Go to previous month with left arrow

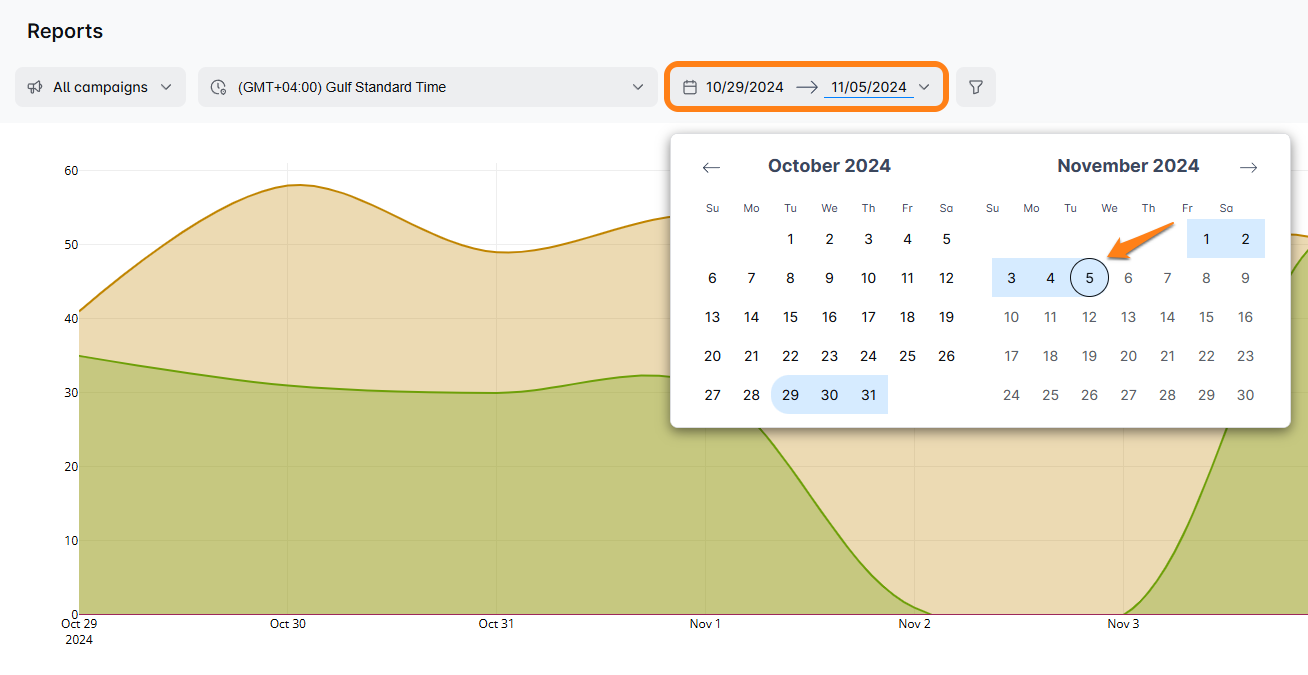click(711, 167)
